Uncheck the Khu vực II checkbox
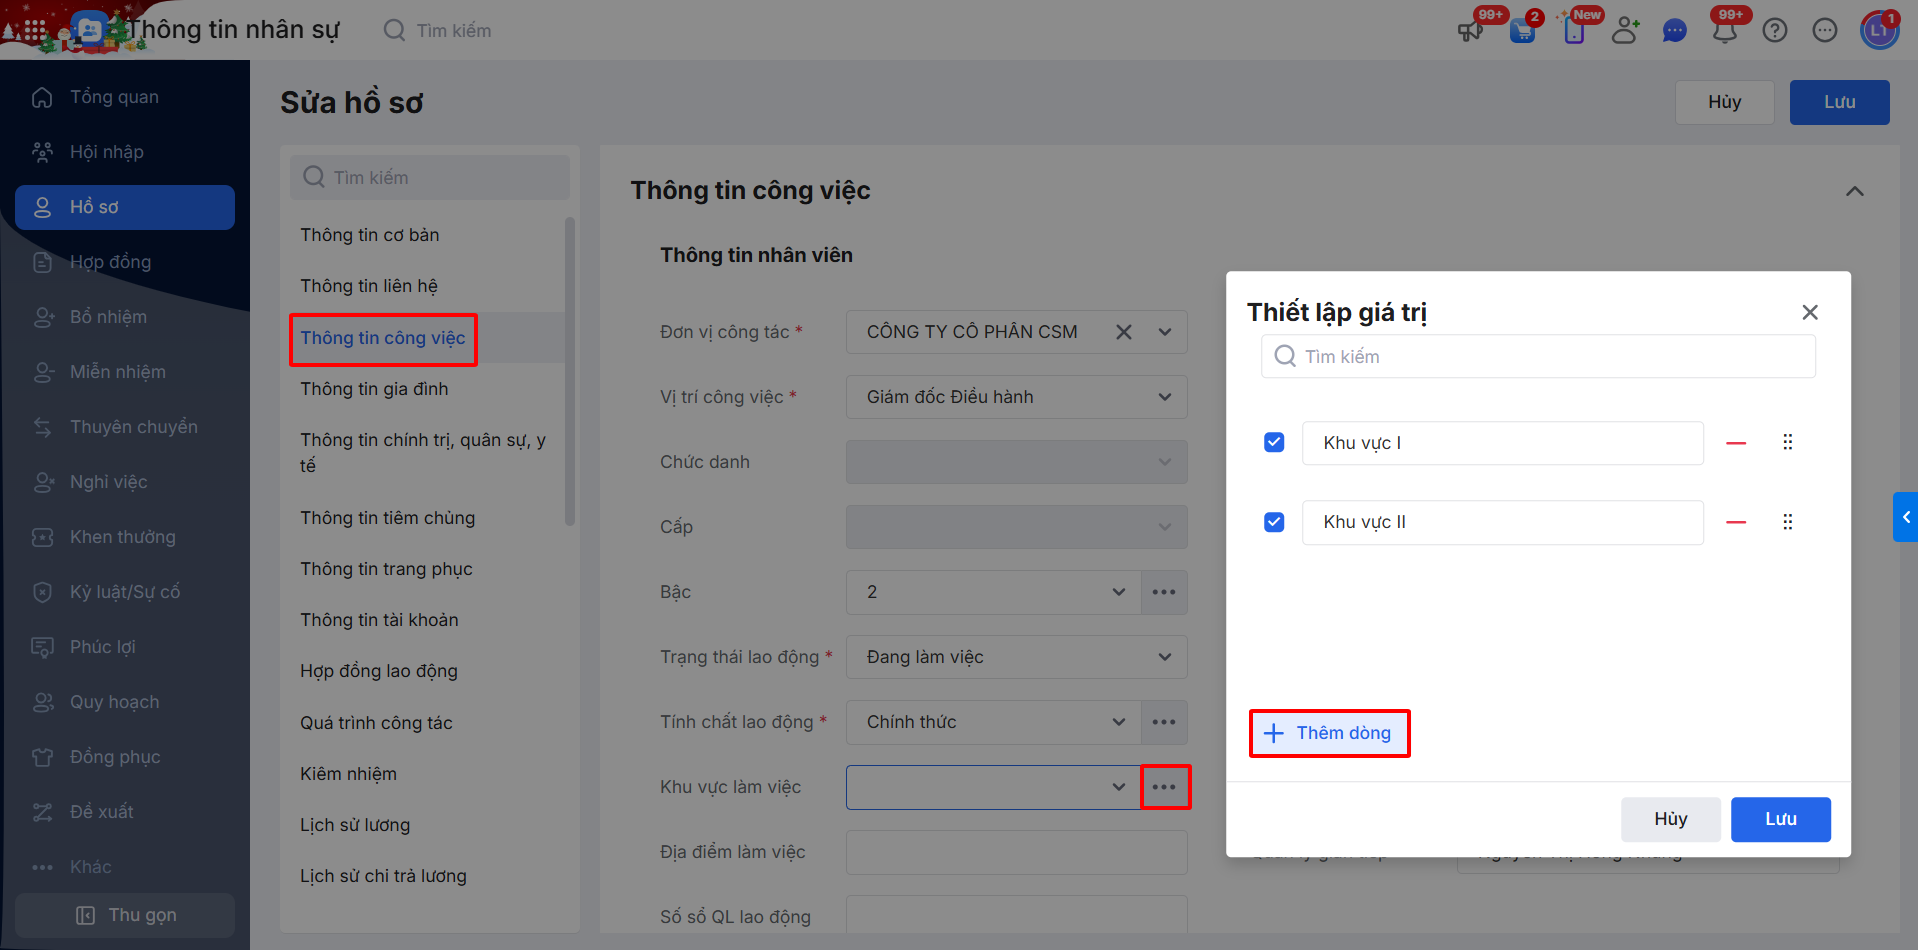1918x950 pixels. (x=1274, y=522)
